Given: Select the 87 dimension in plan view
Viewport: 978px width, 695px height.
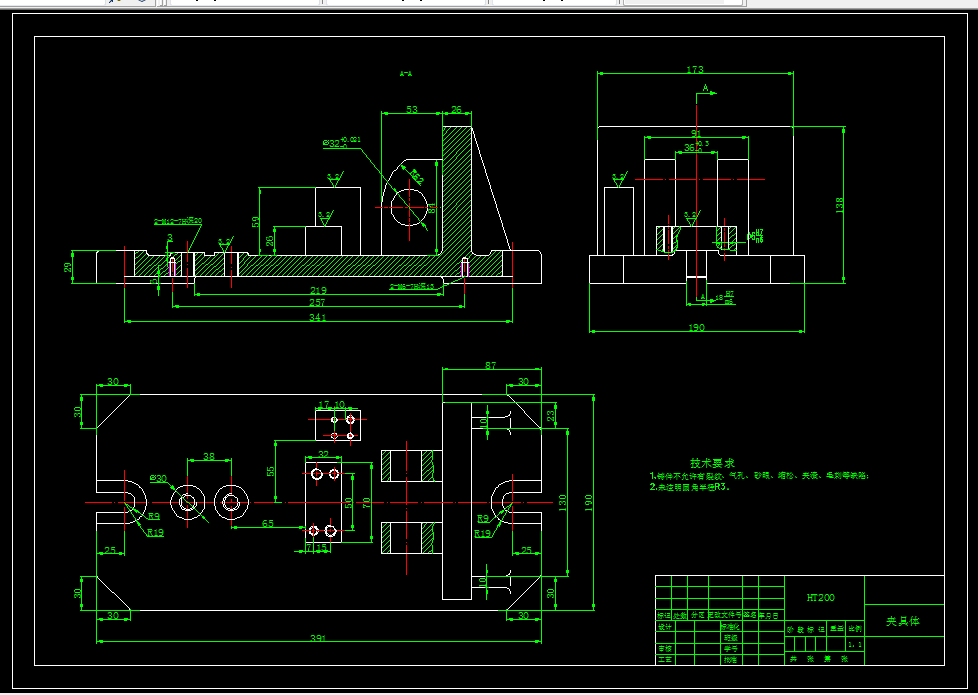Looking at the screenshot, I should [x=490, y=366].
